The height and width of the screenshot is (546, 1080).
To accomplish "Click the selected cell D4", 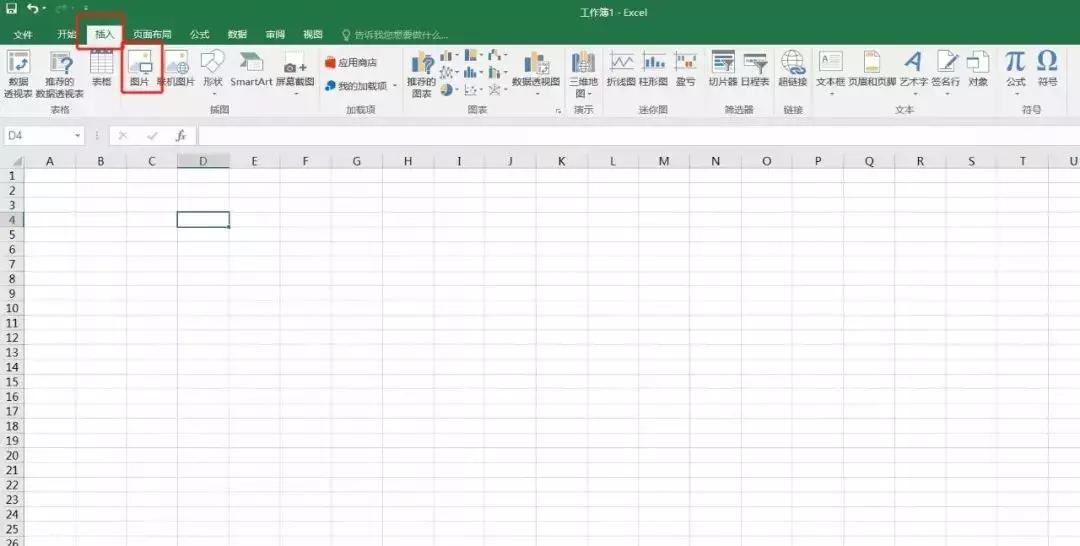I will (203, 220).
